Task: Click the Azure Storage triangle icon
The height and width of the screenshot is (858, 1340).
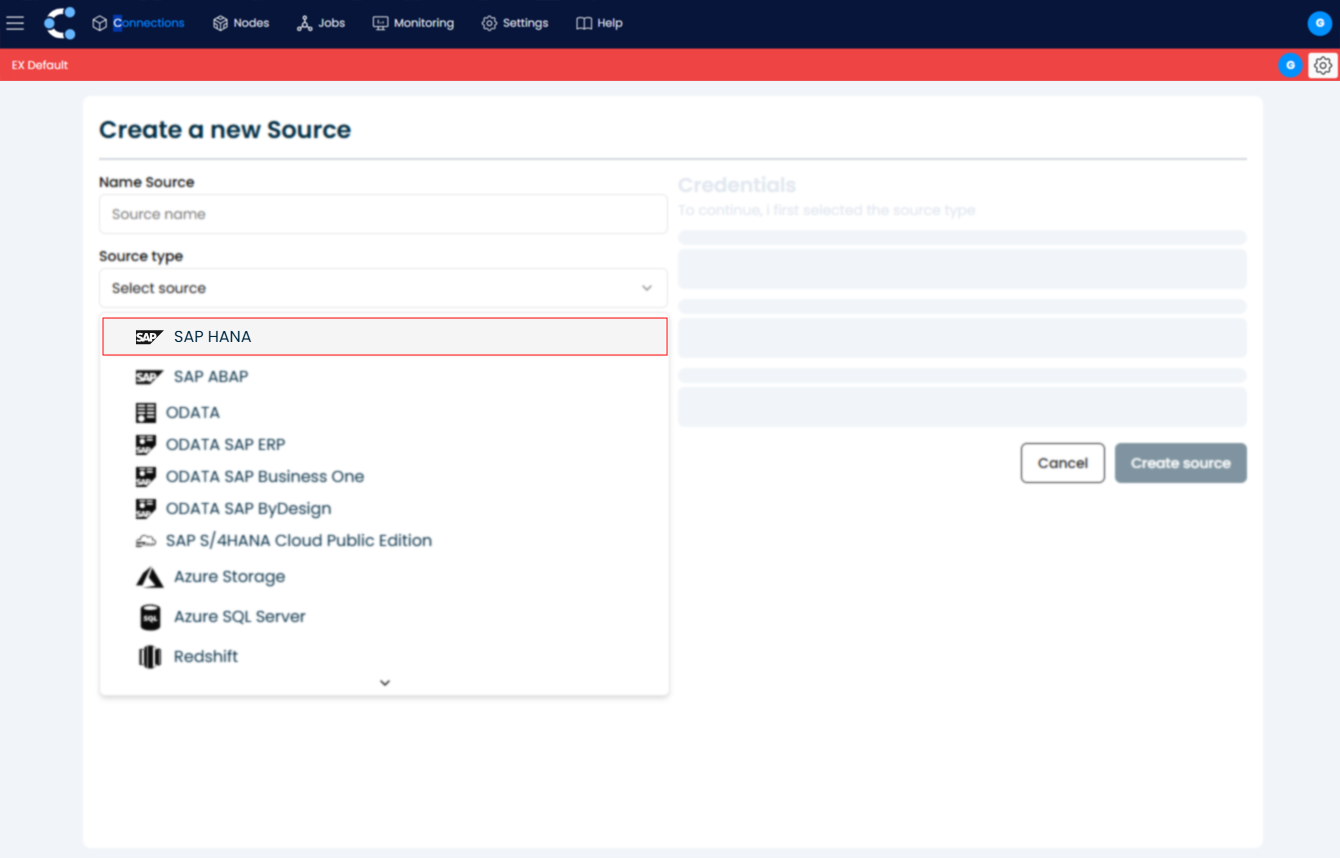Action: 147,576
